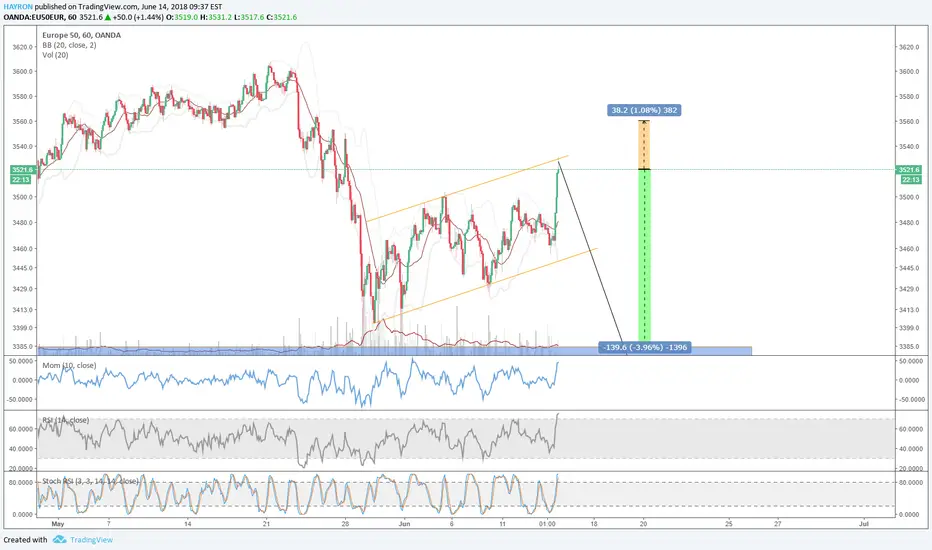Select the green up-arrow price change indicator

pos(109,17)
